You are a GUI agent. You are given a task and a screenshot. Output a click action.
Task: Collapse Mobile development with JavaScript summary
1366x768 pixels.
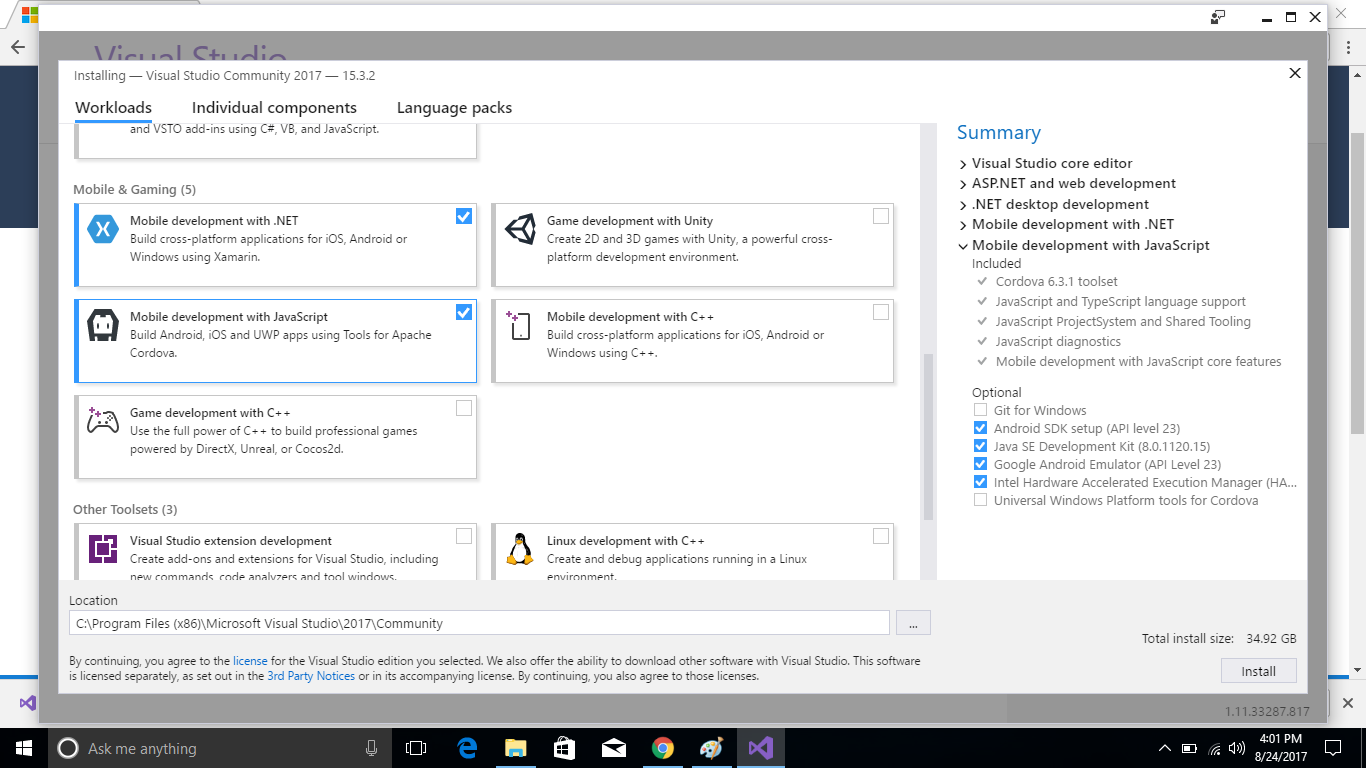click(963, 246)
